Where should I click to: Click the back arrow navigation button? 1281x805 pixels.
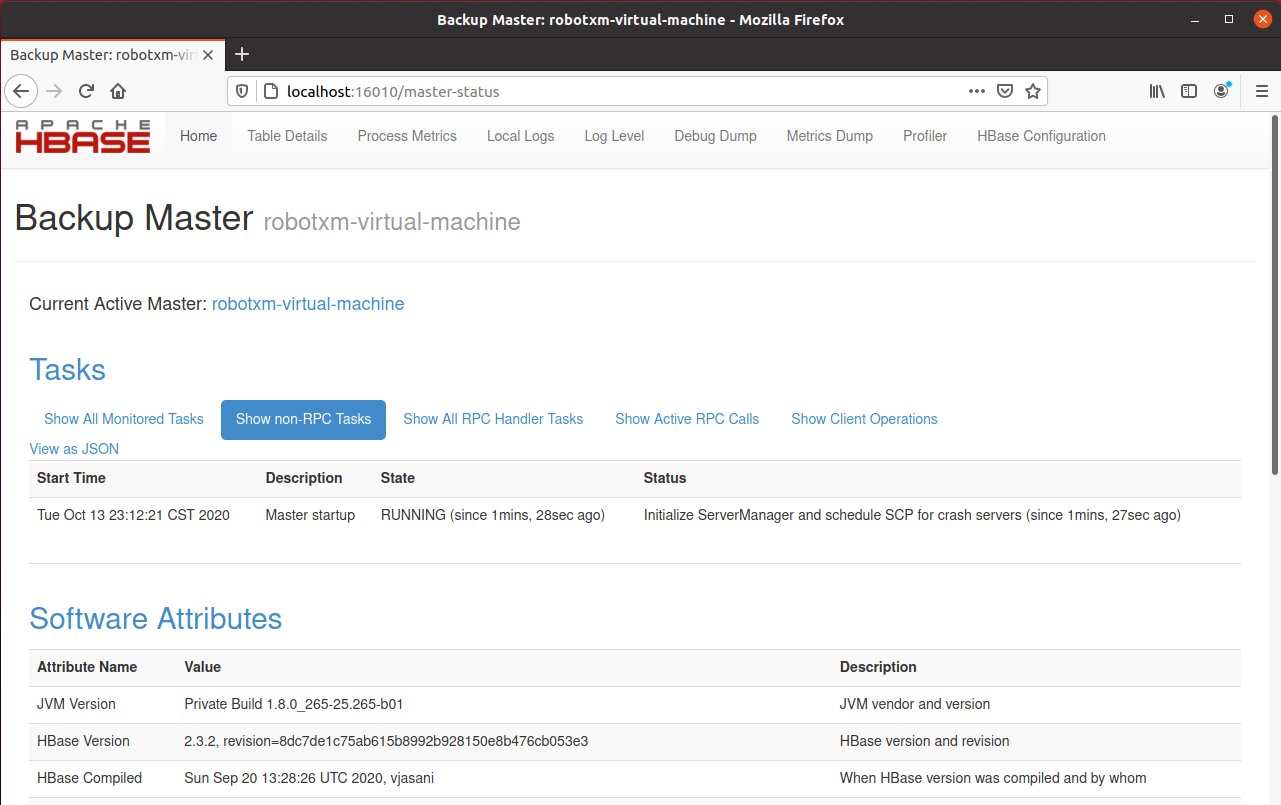coord(23,91)
